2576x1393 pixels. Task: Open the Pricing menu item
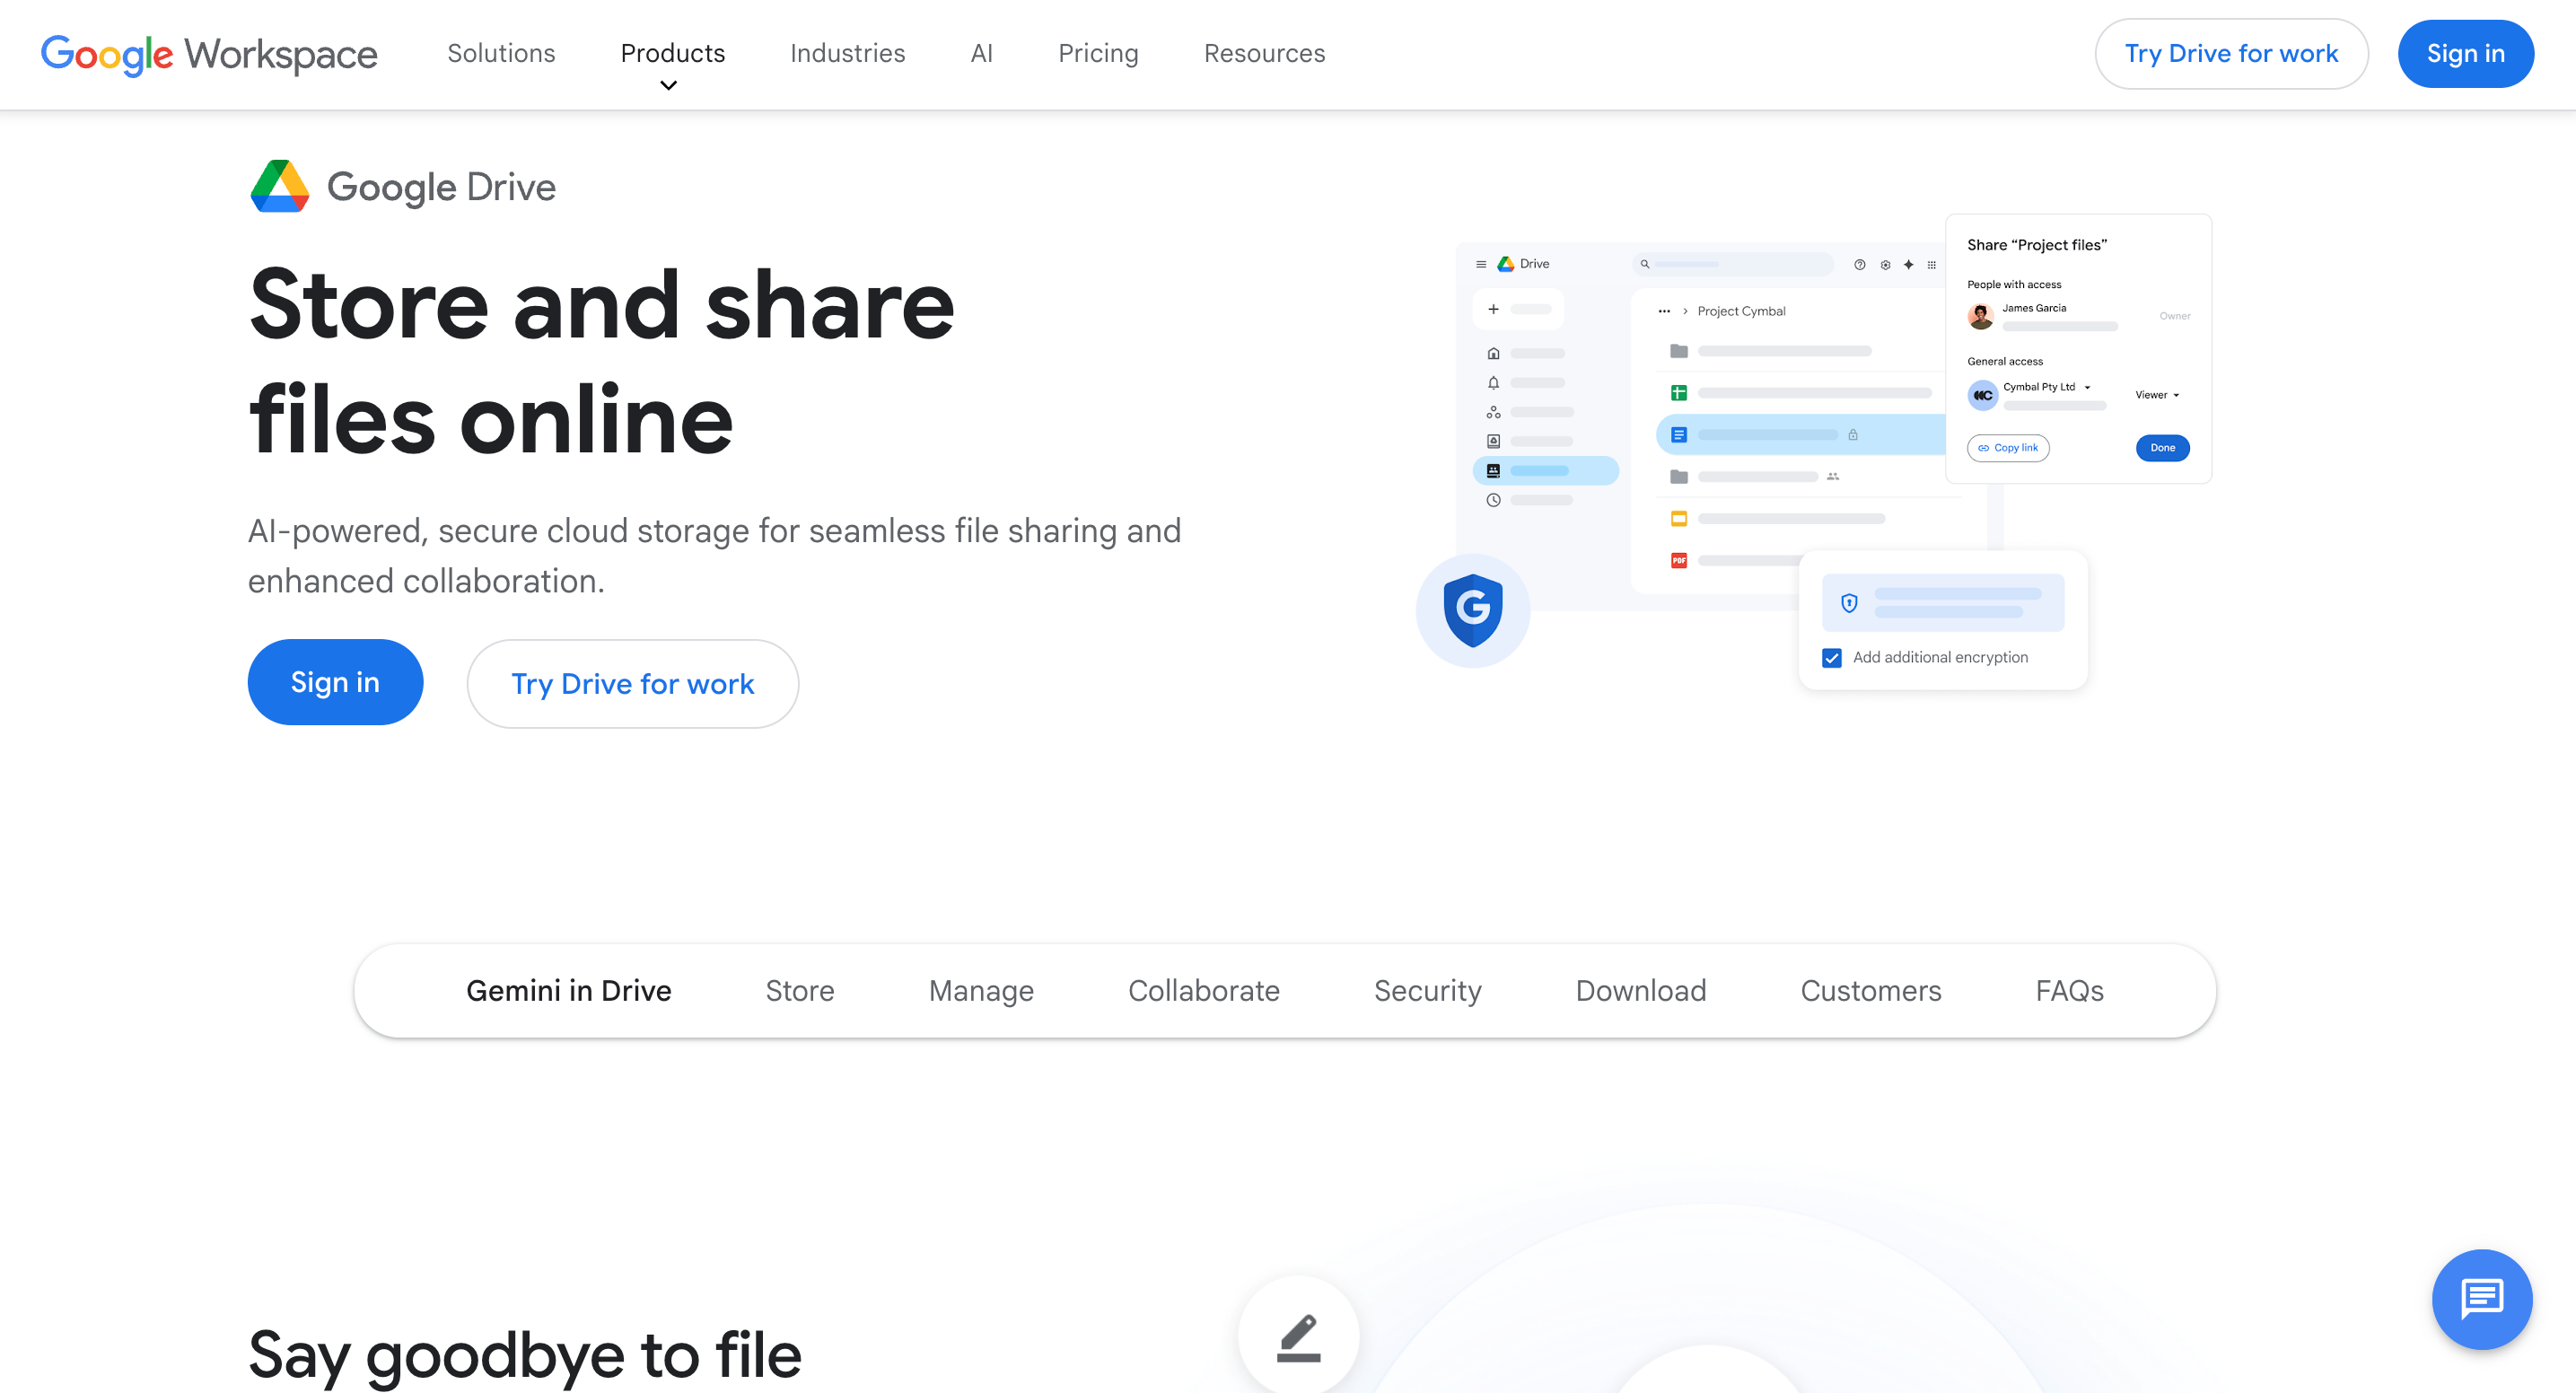1098,53
